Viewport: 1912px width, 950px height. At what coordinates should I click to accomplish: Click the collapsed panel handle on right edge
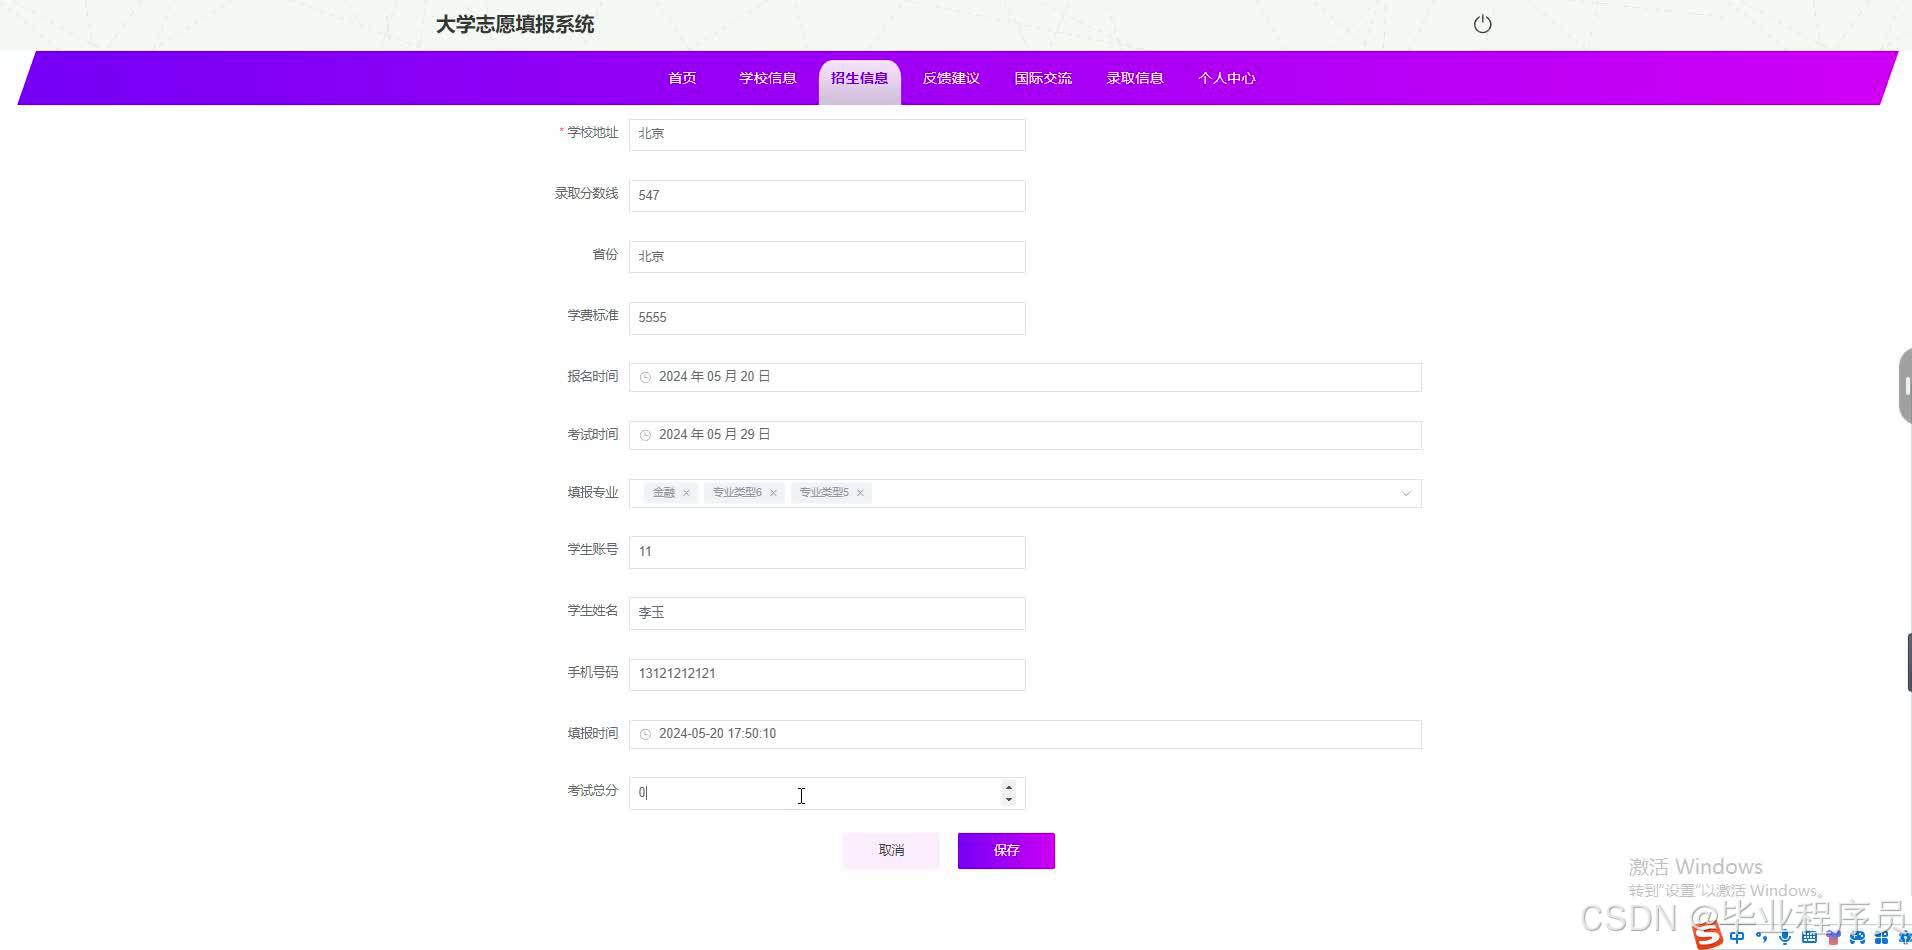1905,385
